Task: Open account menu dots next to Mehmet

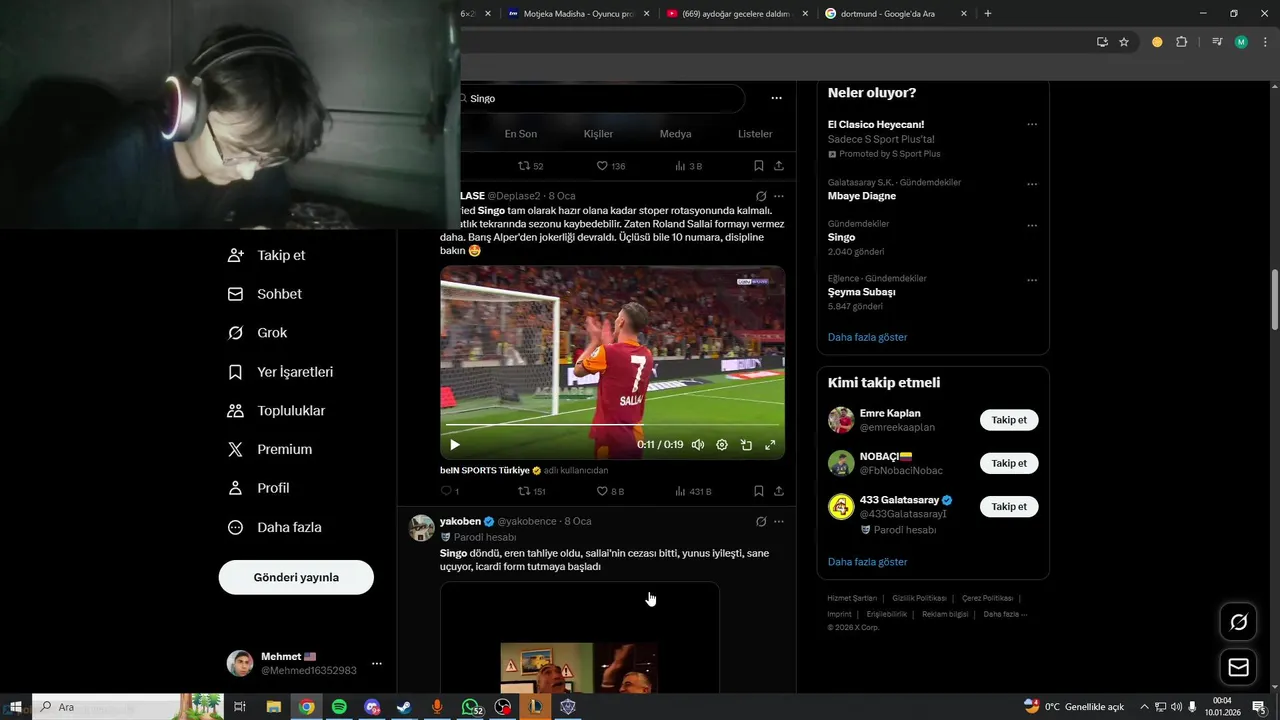Action: point(377,664)
